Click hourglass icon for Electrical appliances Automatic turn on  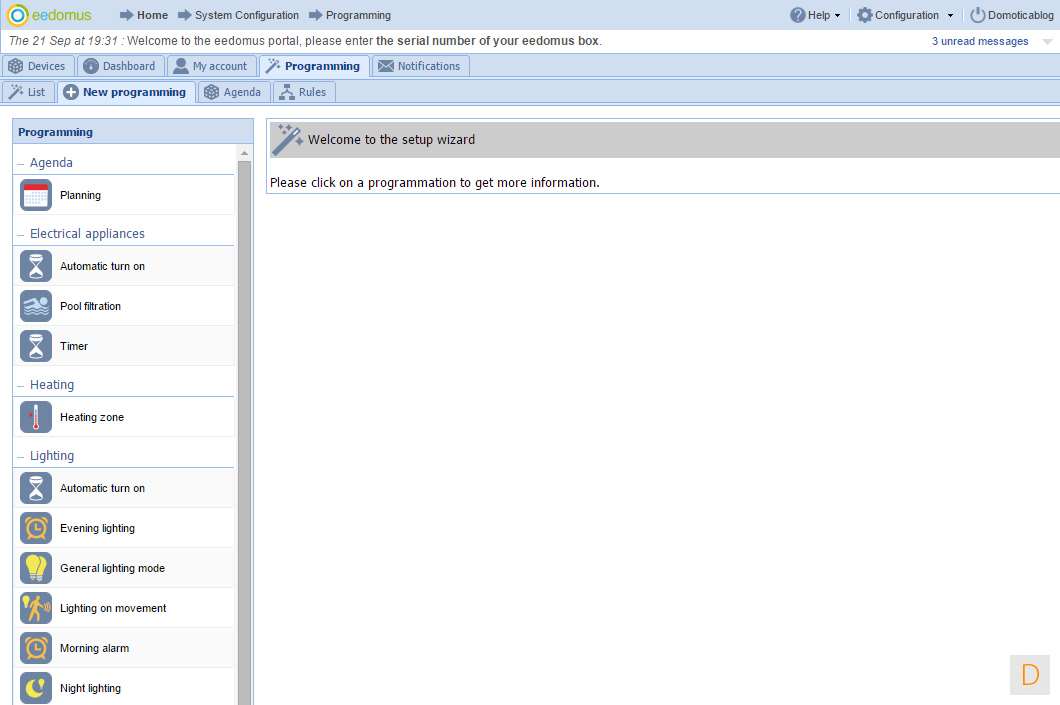36,266
